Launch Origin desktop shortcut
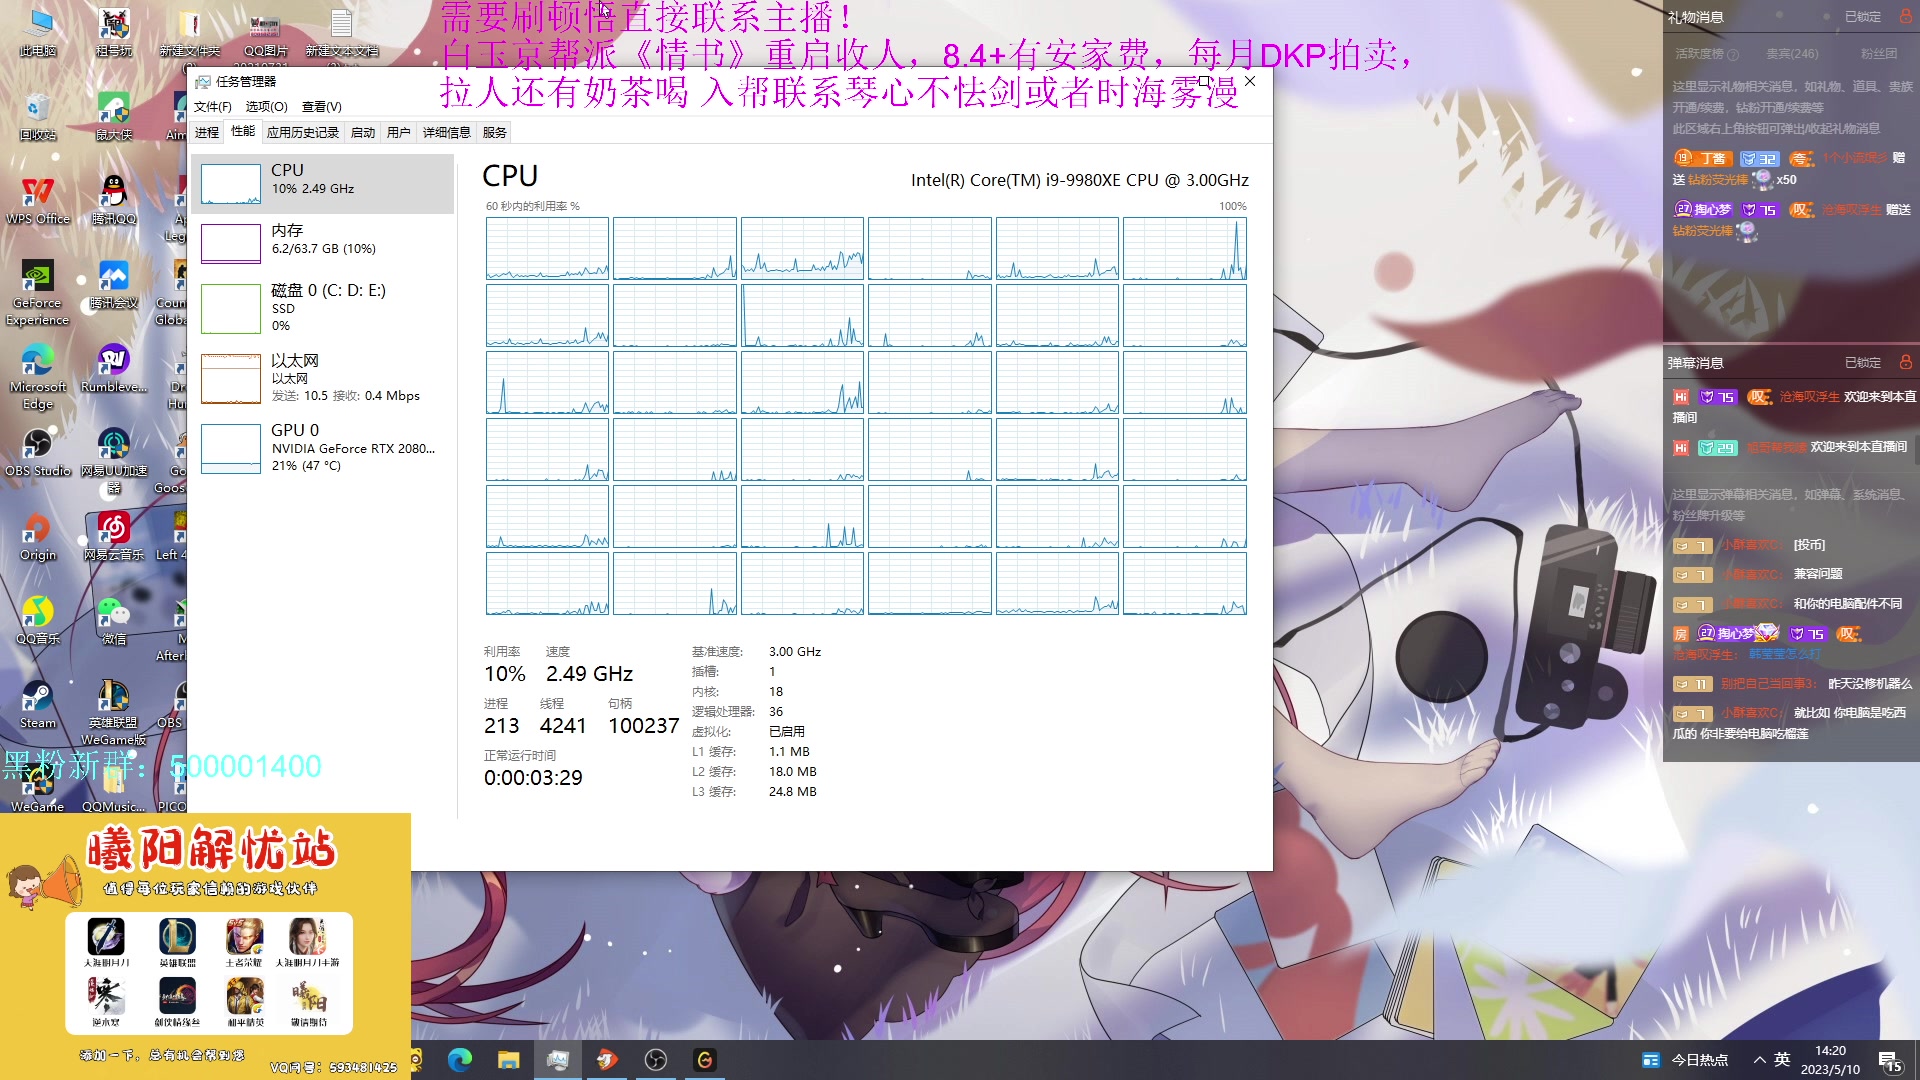The width and height of the screenshot is (1920, 1080). click(x=38, y=529)
